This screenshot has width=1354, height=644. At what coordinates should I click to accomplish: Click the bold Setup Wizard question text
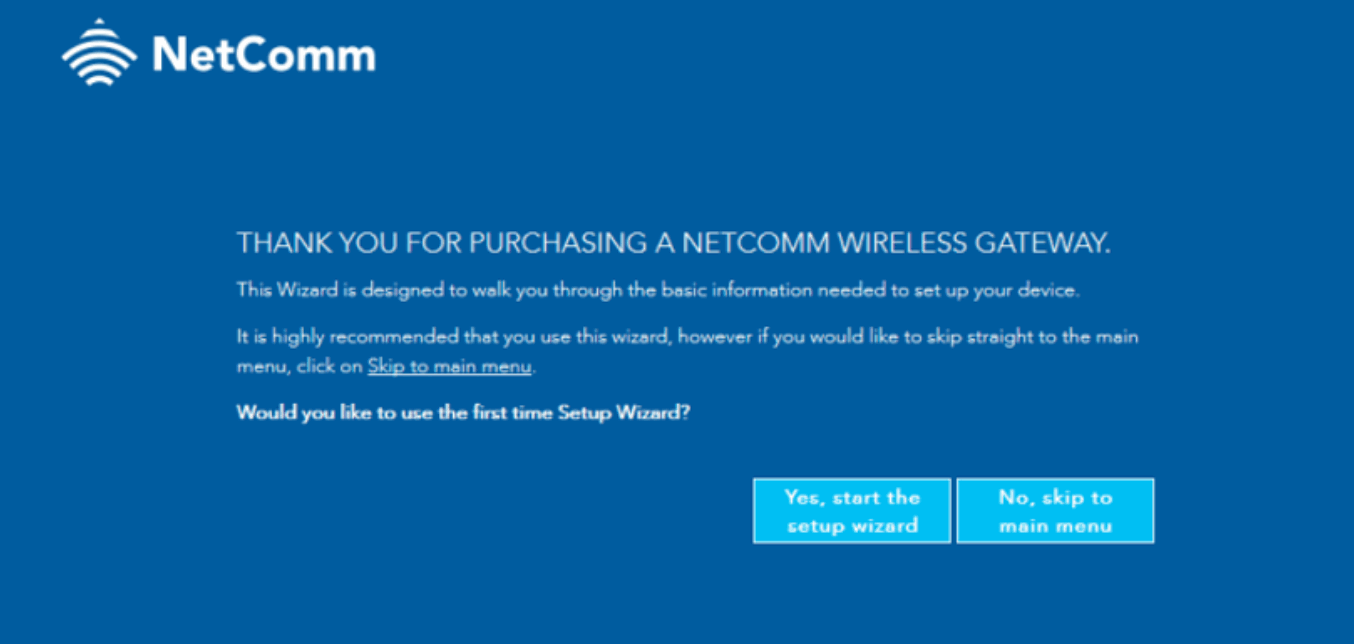(463, 412)
